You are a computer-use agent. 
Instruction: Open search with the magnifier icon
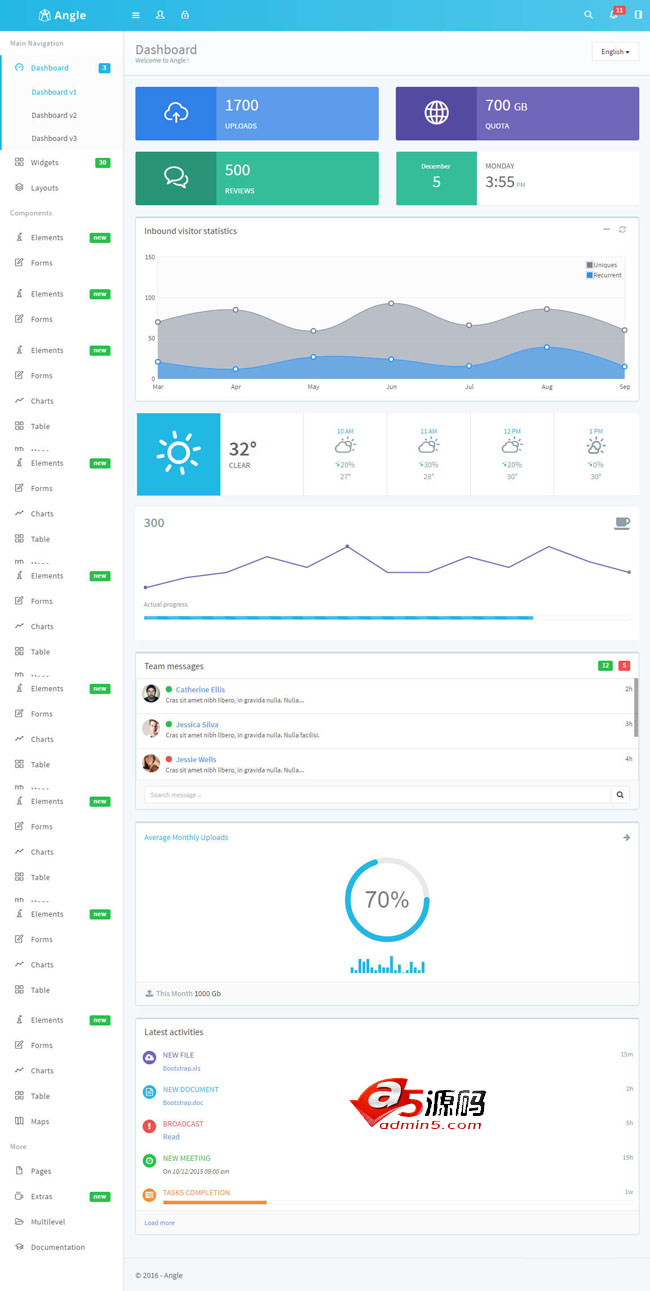[588, 15]
